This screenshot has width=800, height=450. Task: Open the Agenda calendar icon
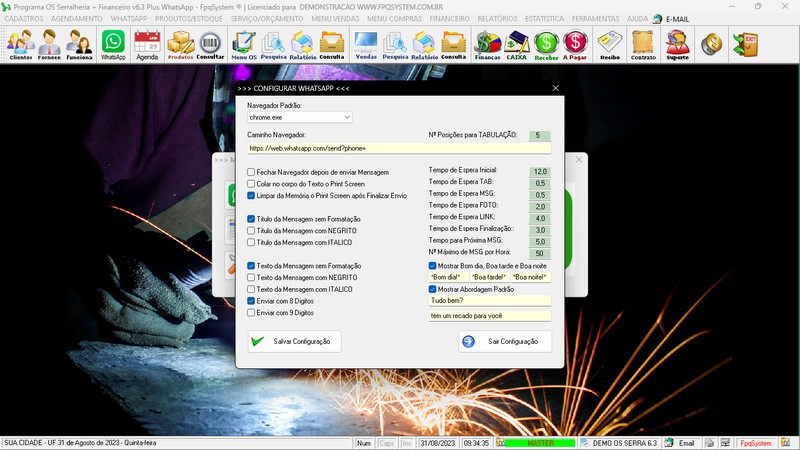tap(147, 45)
